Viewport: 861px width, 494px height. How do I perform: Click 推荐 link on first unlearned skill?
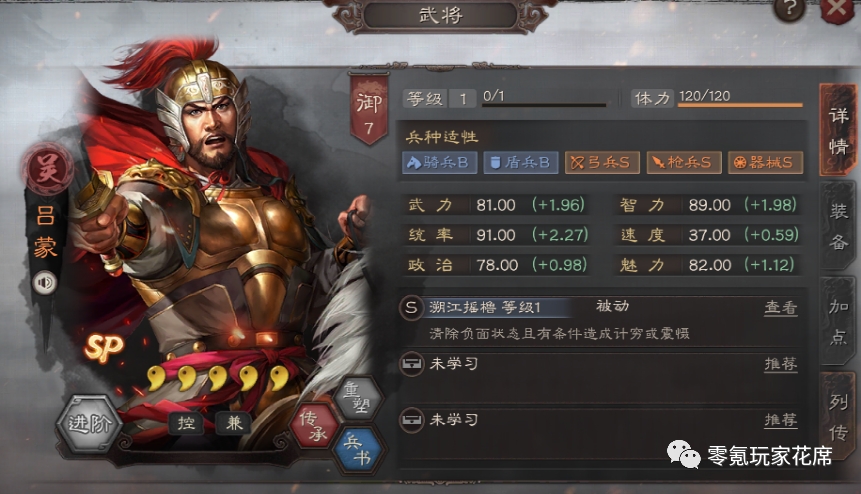780,364
